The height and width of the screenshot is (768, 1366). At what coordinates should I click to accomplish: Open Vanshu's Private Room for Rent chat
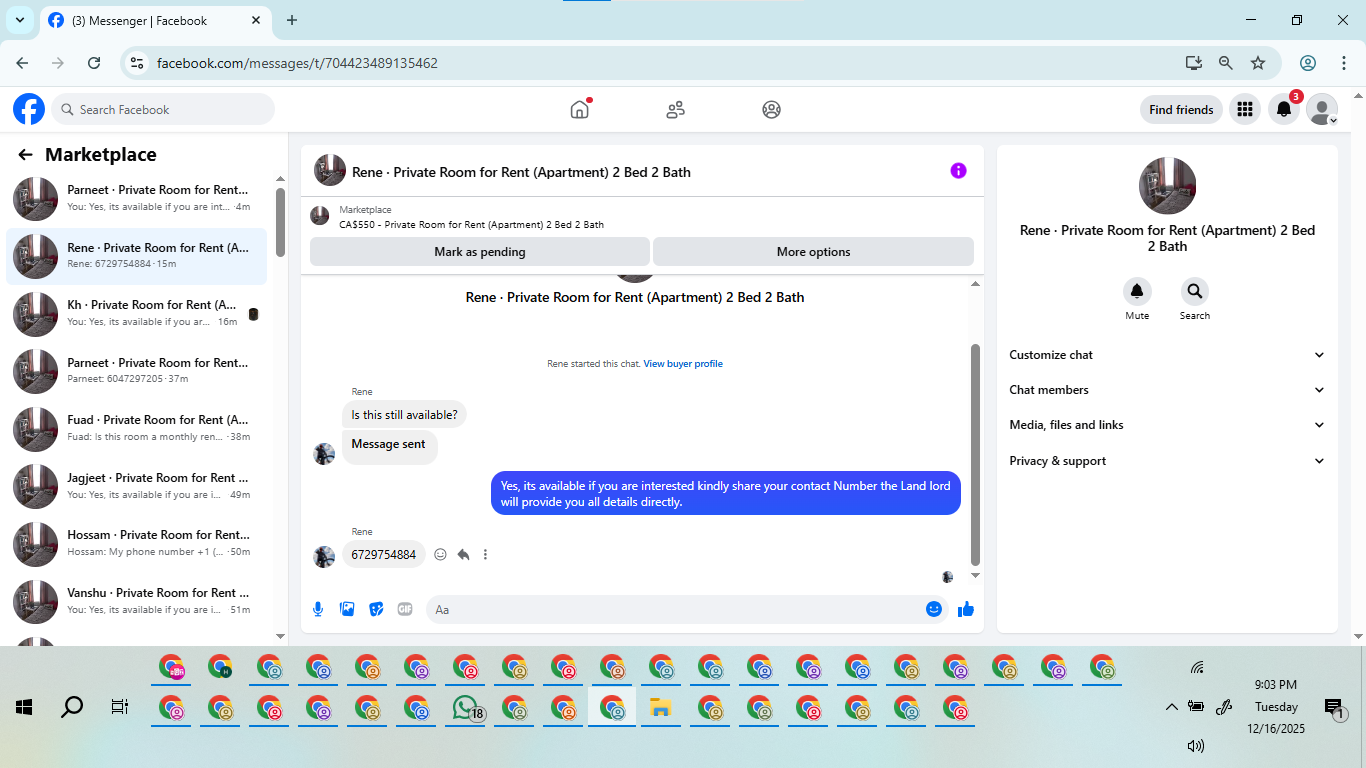point(137,601)
